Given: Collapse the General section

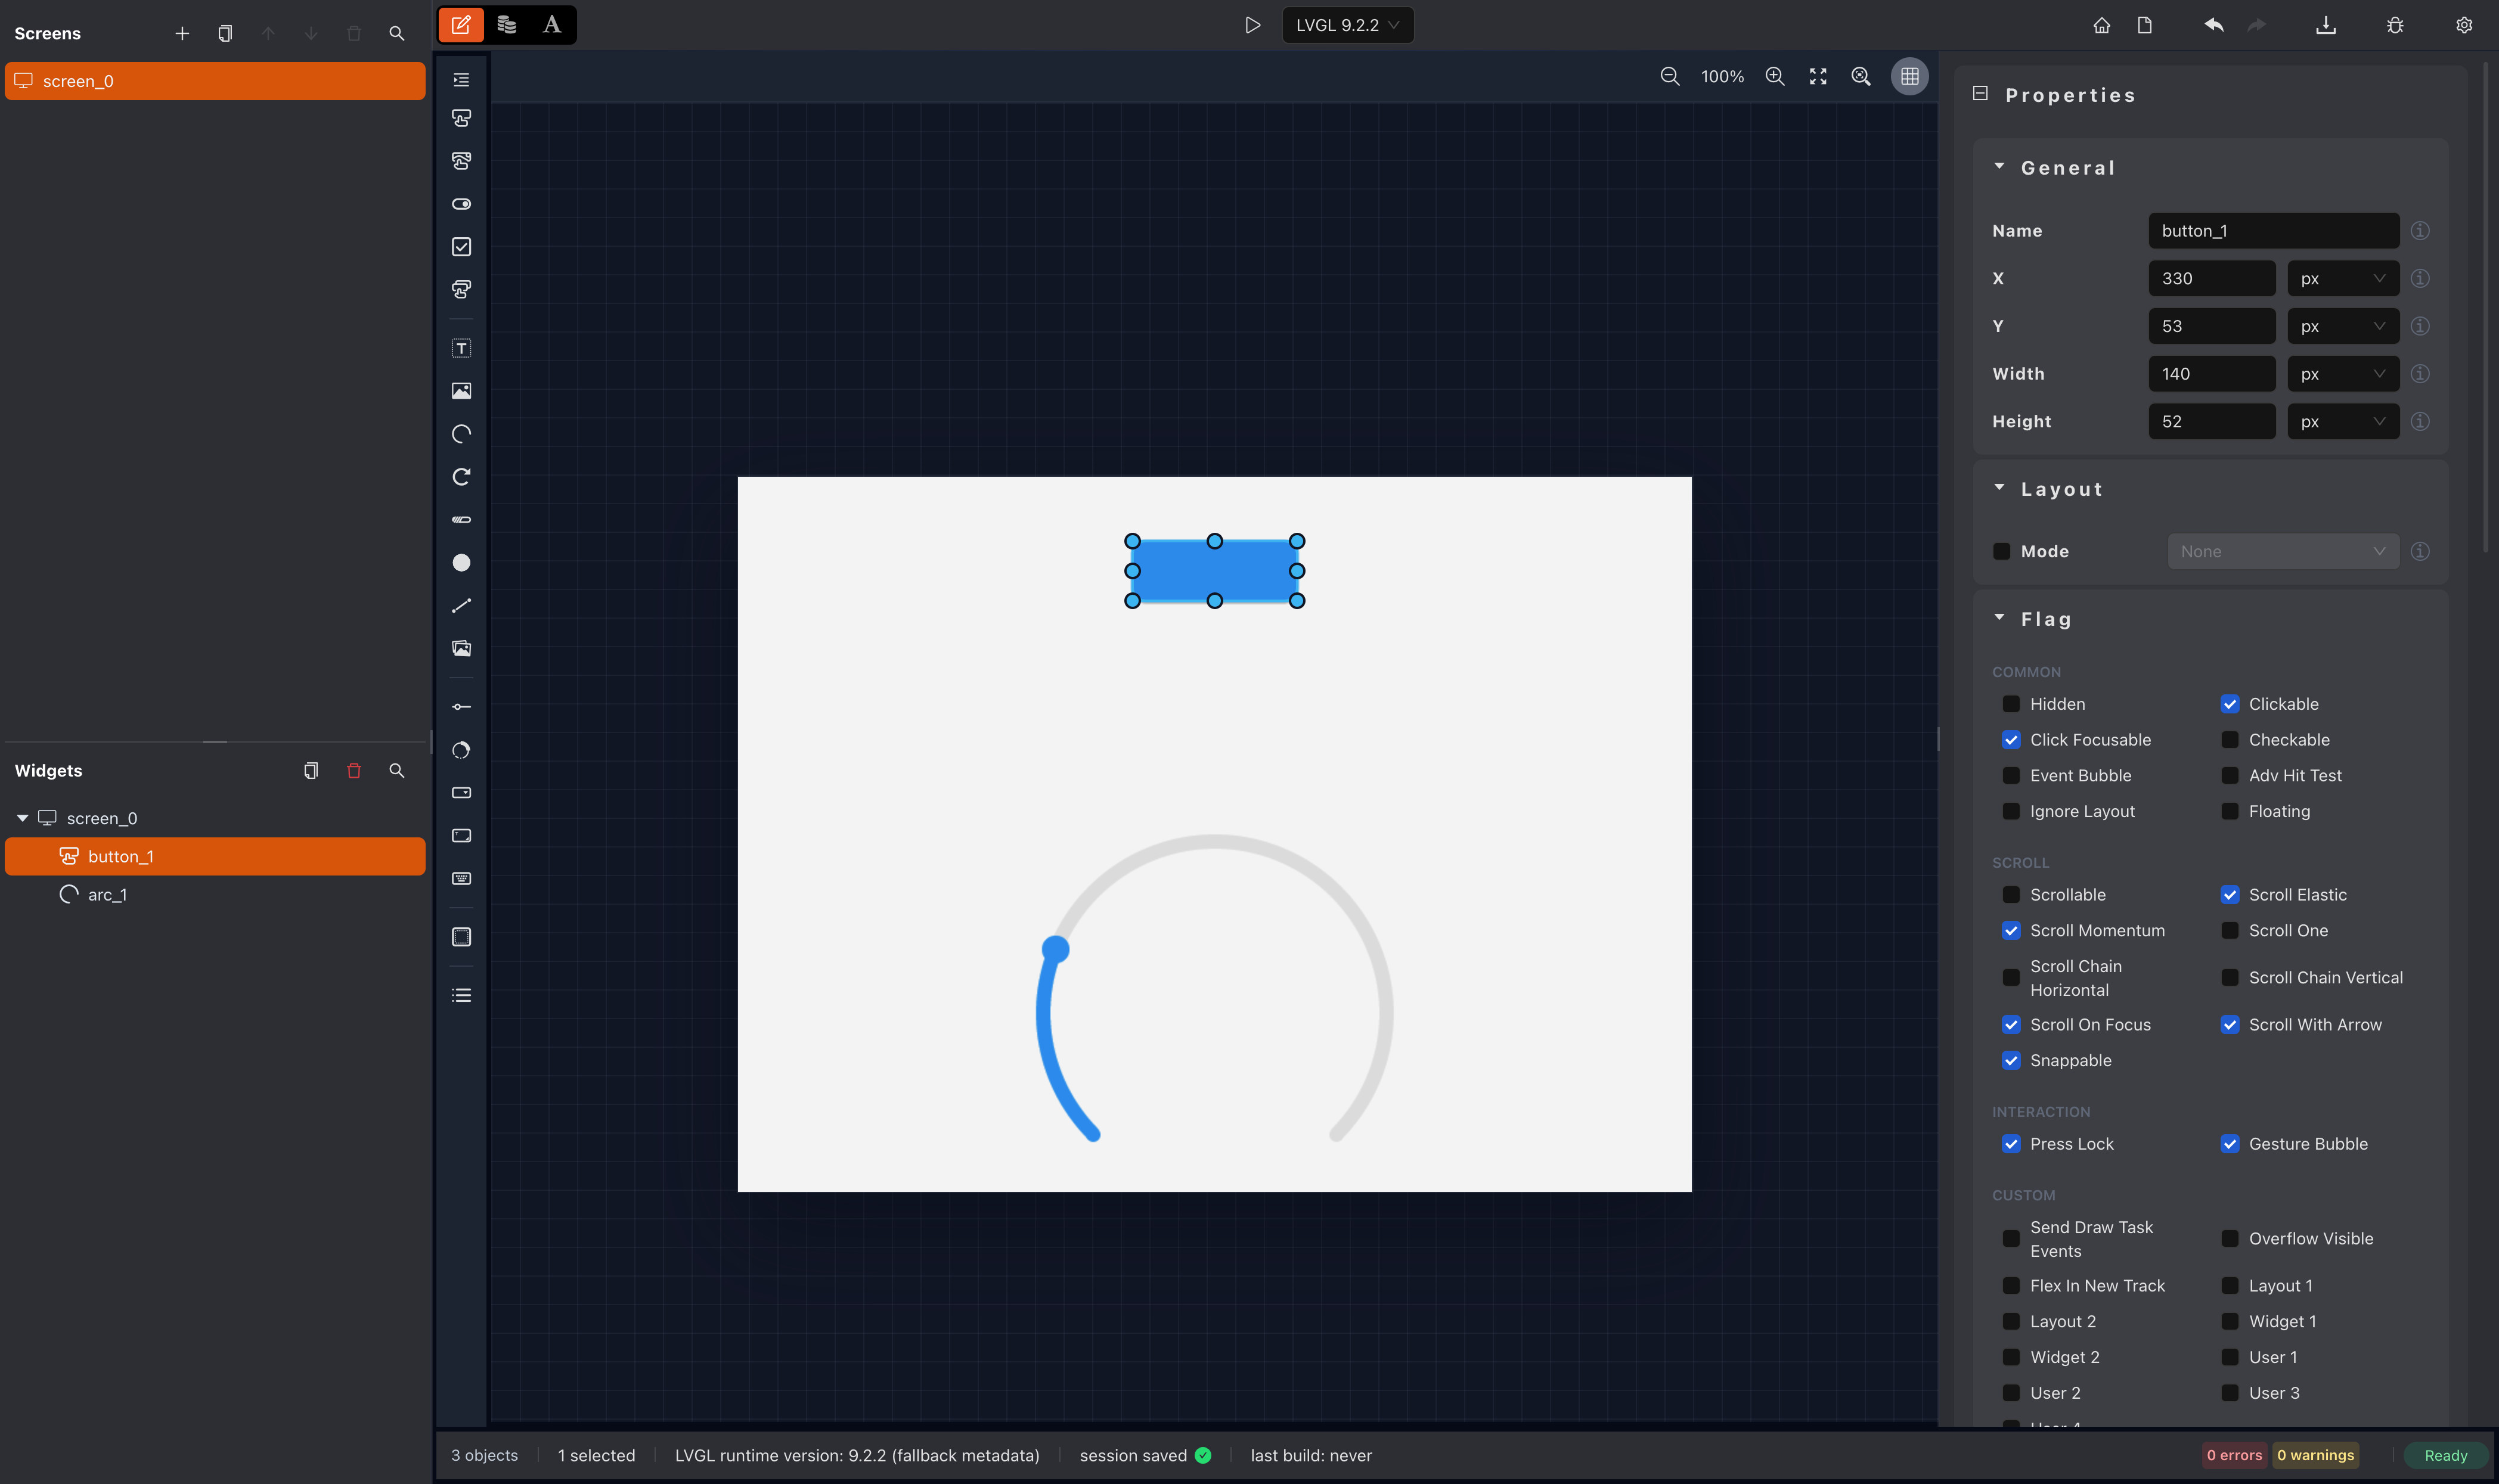Looking at the screenshot, I should click(x=2000, y=167).
